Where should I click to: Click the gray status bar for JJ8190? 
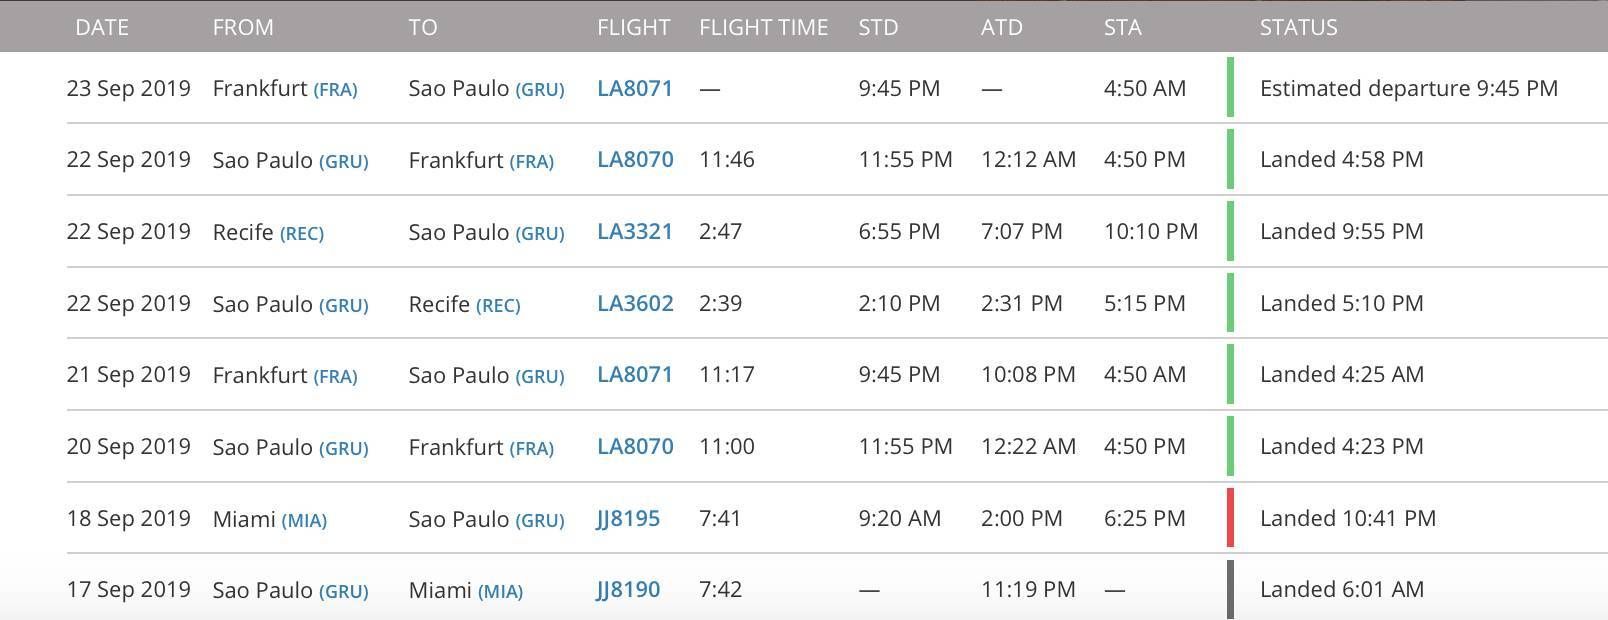tap(1230, 590)
